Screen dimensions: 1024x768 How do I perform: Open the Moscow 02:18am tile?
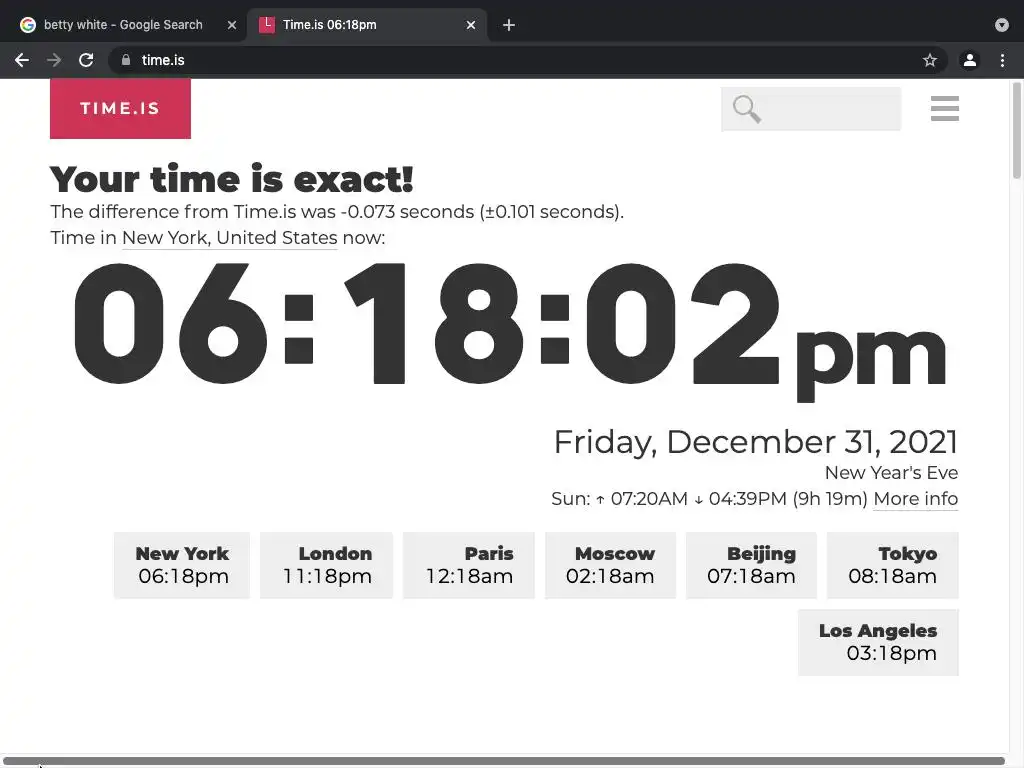pyautogui.click(x=611, y=565)
